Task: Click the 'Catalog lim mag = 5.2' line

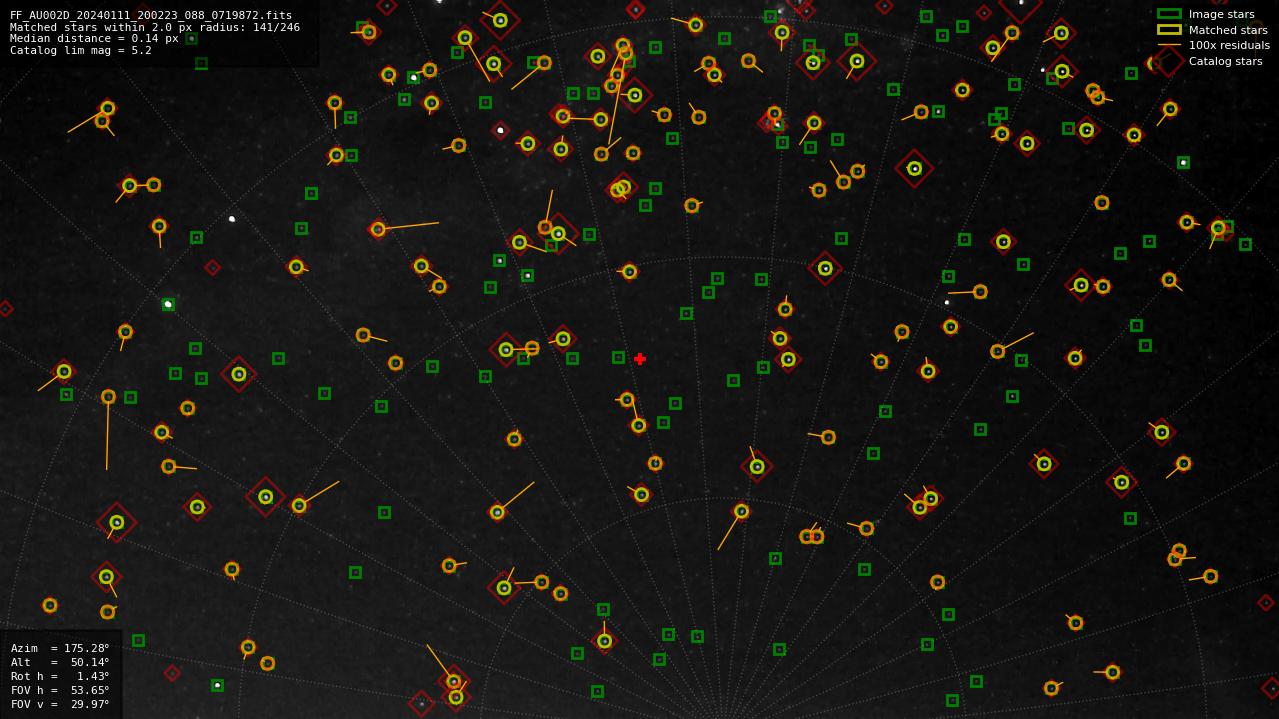Action: 81,51
